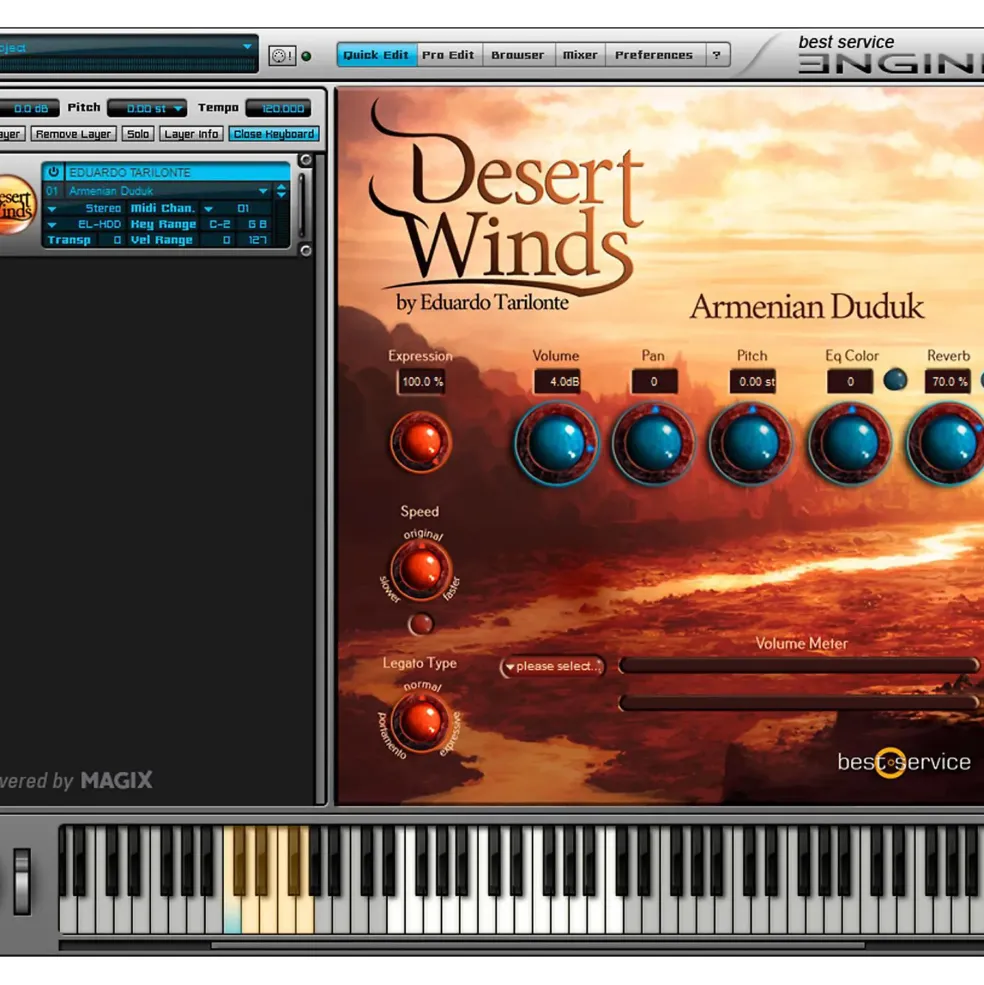Screen dimensions: 984x985
Task: Click the Tempo 120.000 field
Action: (278, 108)
